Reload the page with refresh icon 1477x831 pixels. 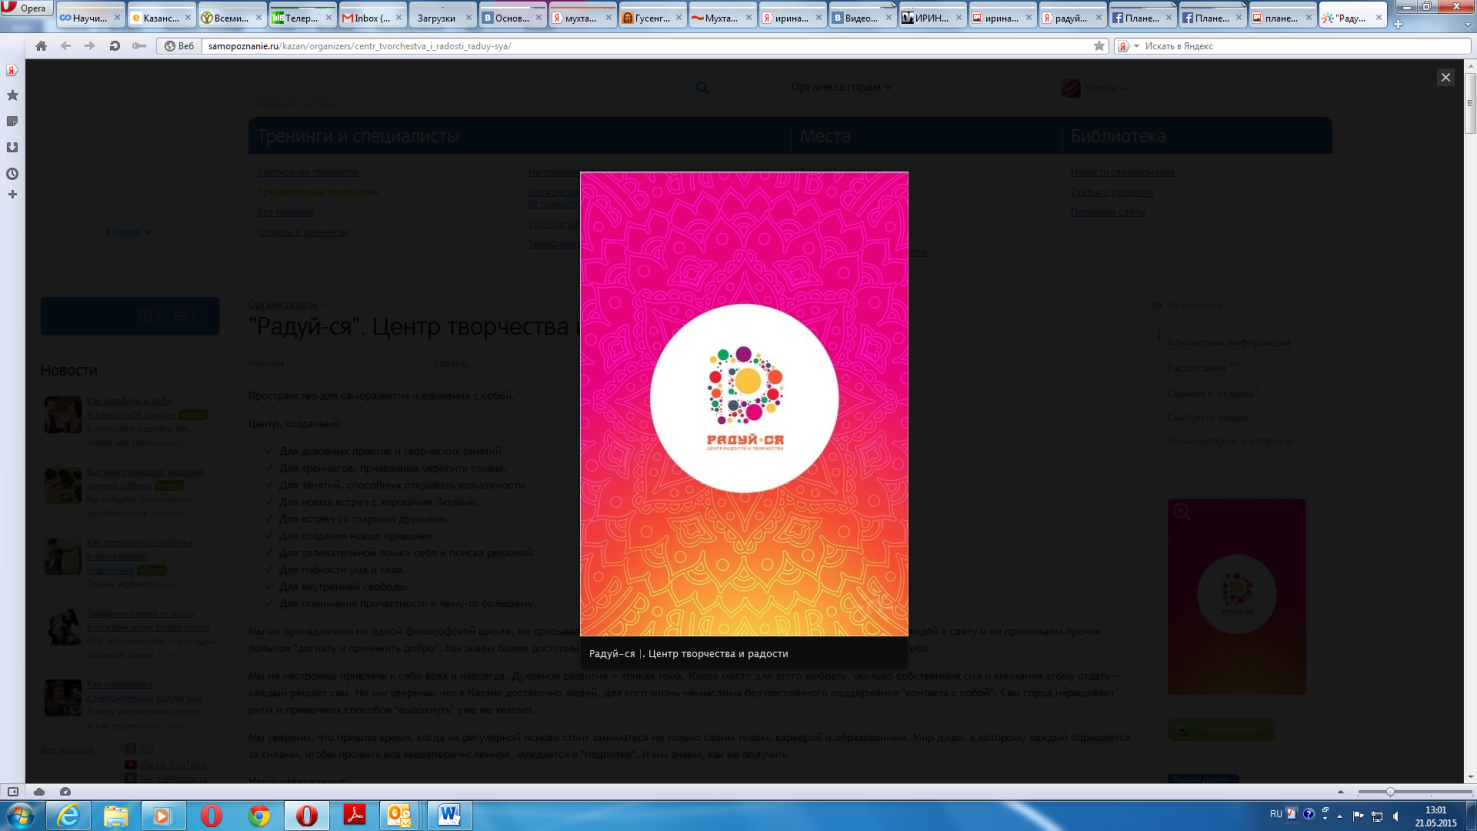point(114,46)
